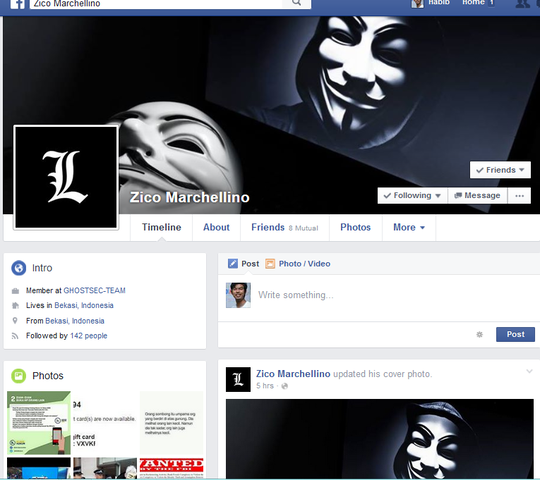Click the briefcase work icon in Intro

click(15, 291)
